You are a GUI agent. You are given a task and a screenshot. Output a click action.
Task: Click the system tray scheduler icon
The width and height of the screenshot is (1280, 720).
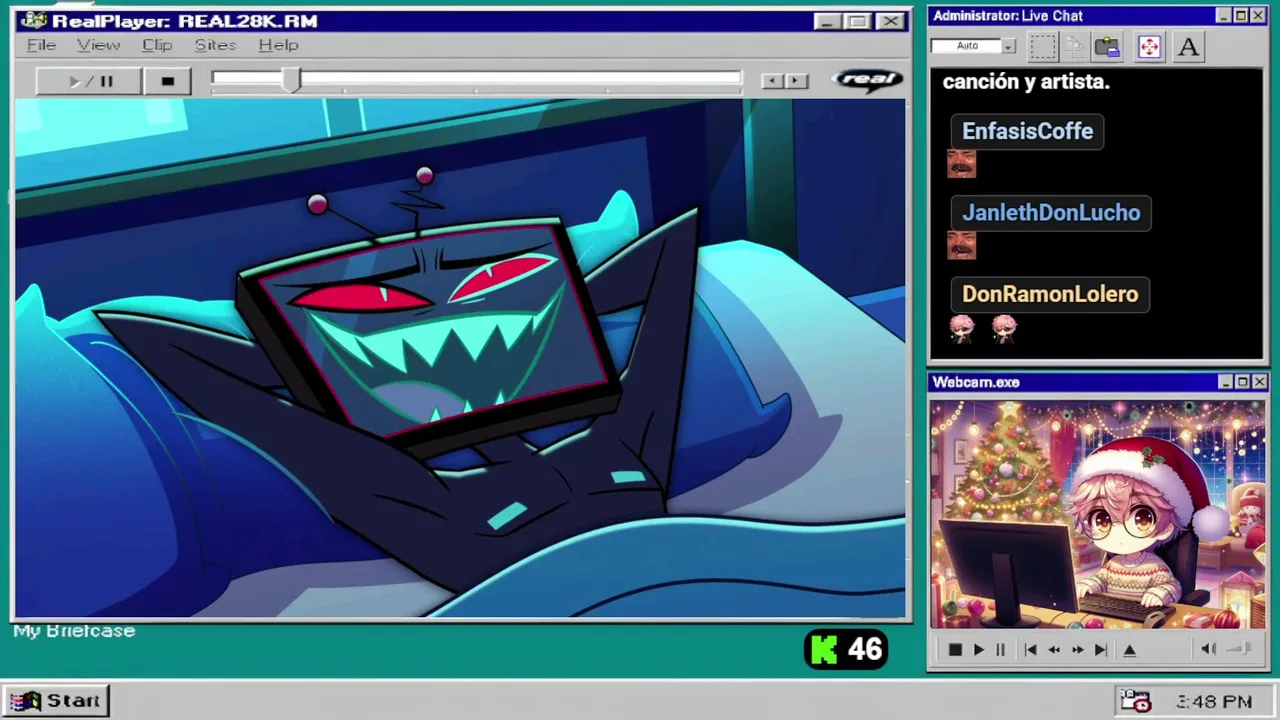(1135, 701)
